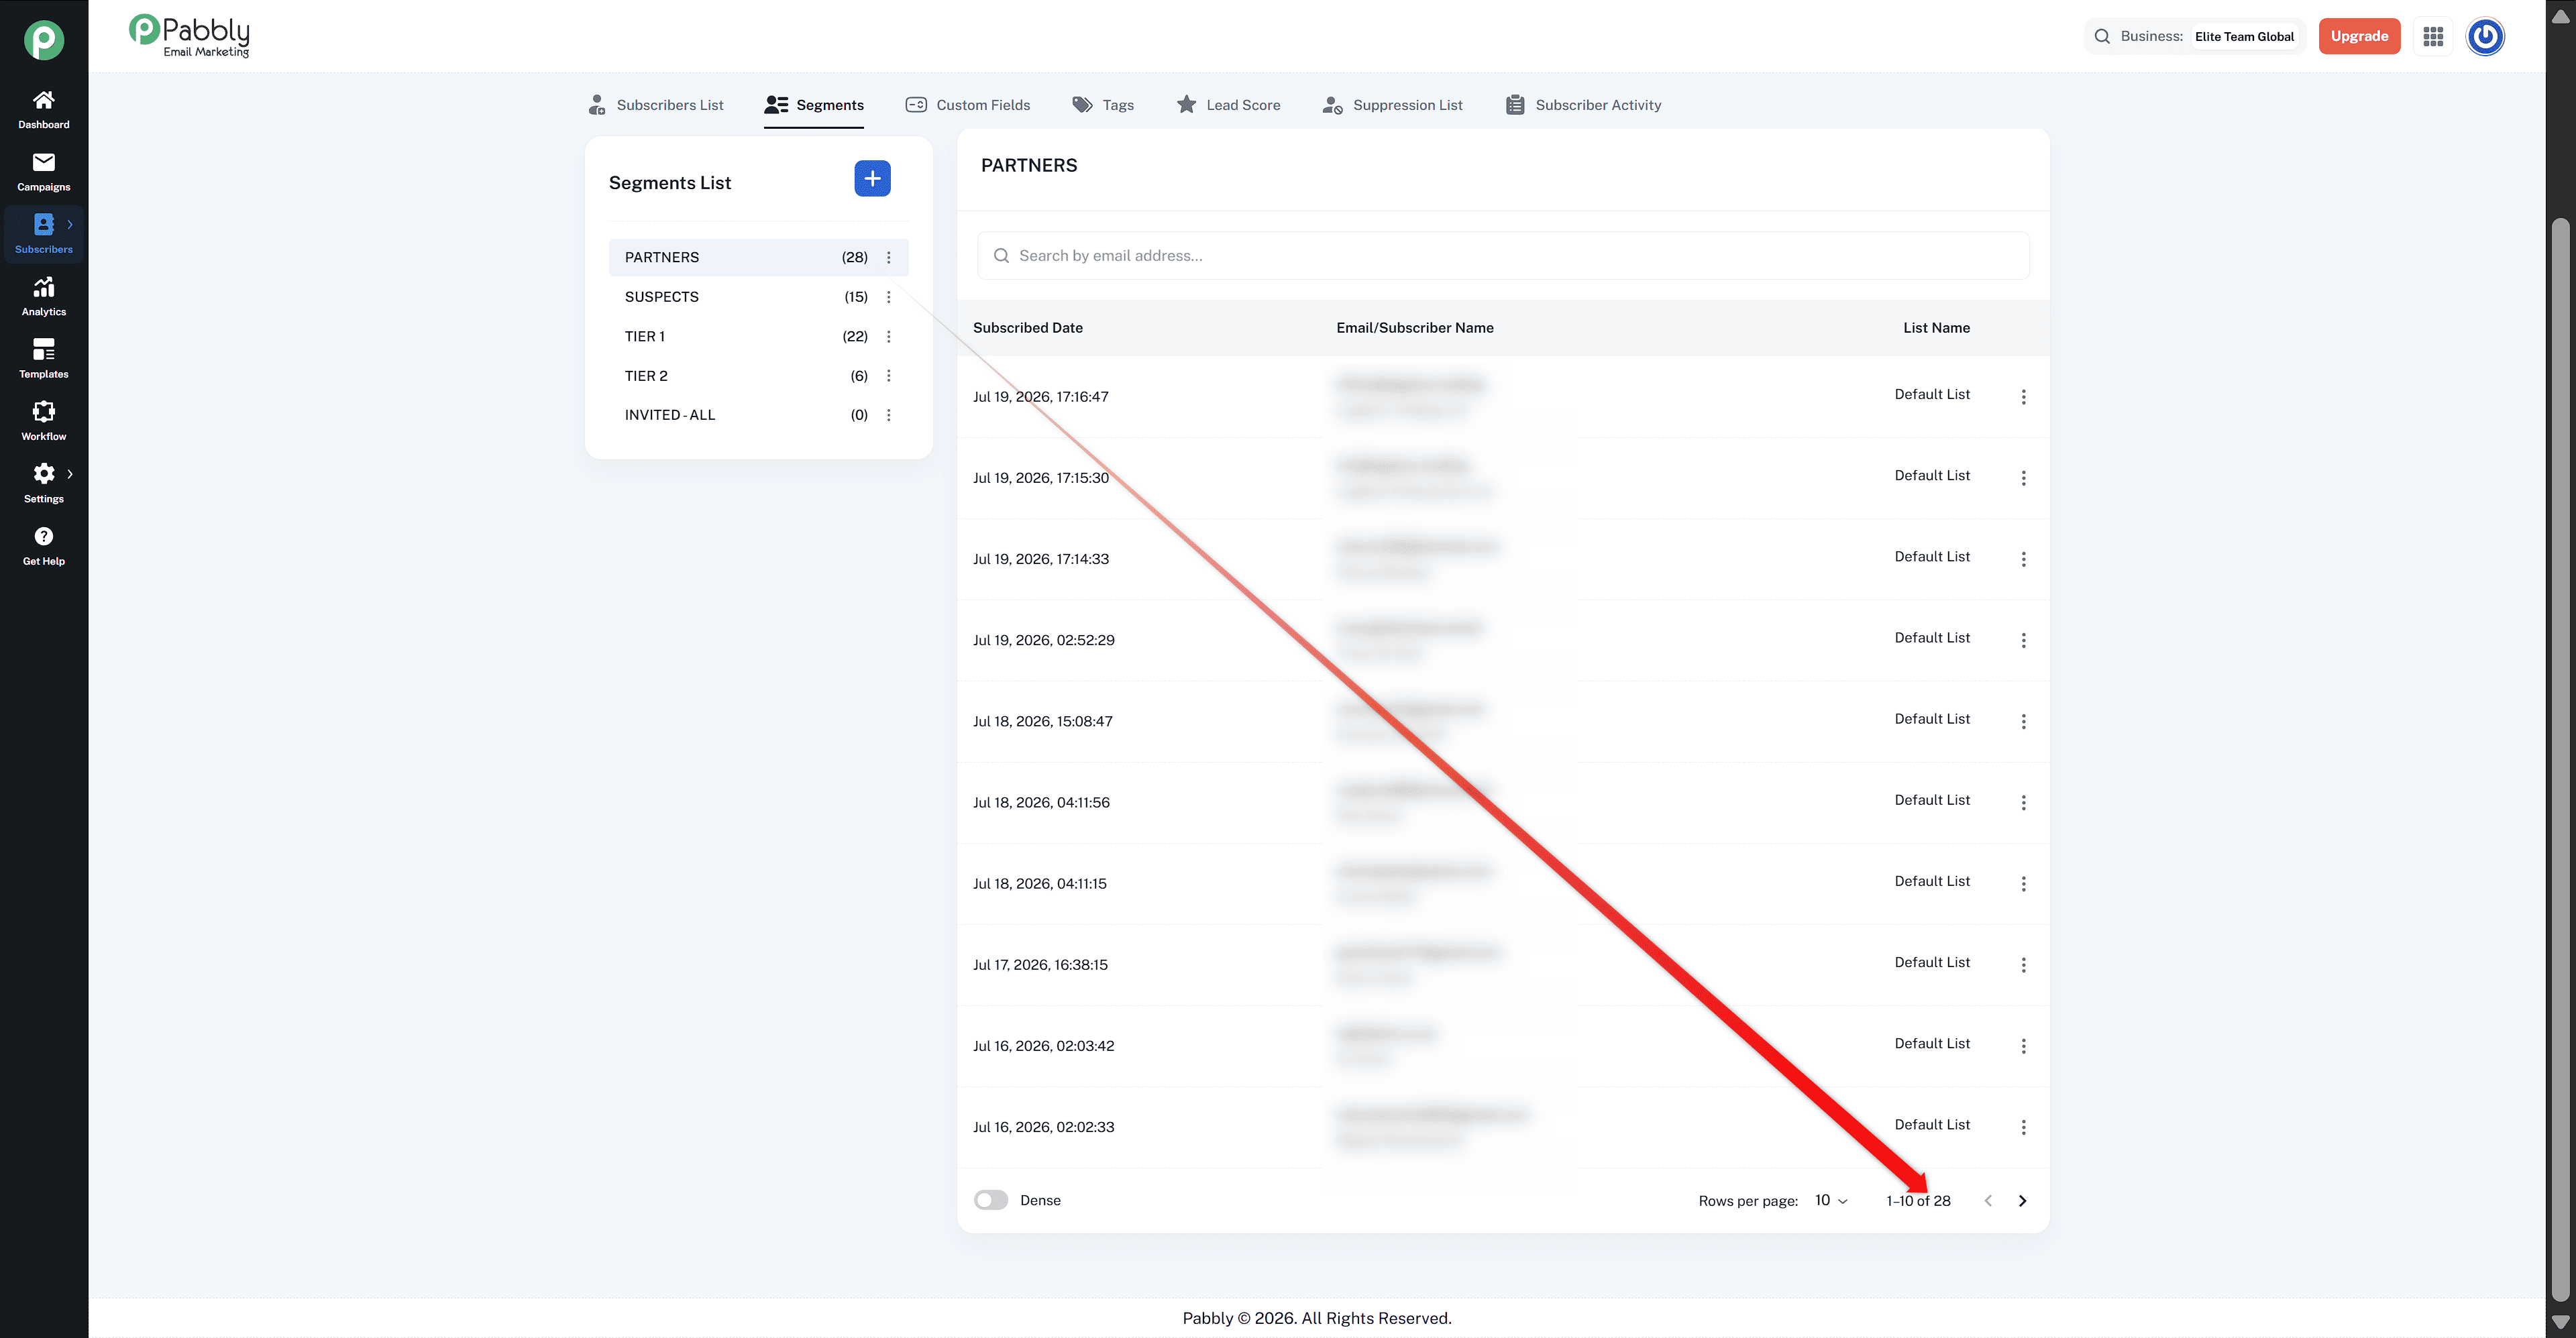
Task: Expand Settings submenu chevron
Action: [x=70, y=474]
